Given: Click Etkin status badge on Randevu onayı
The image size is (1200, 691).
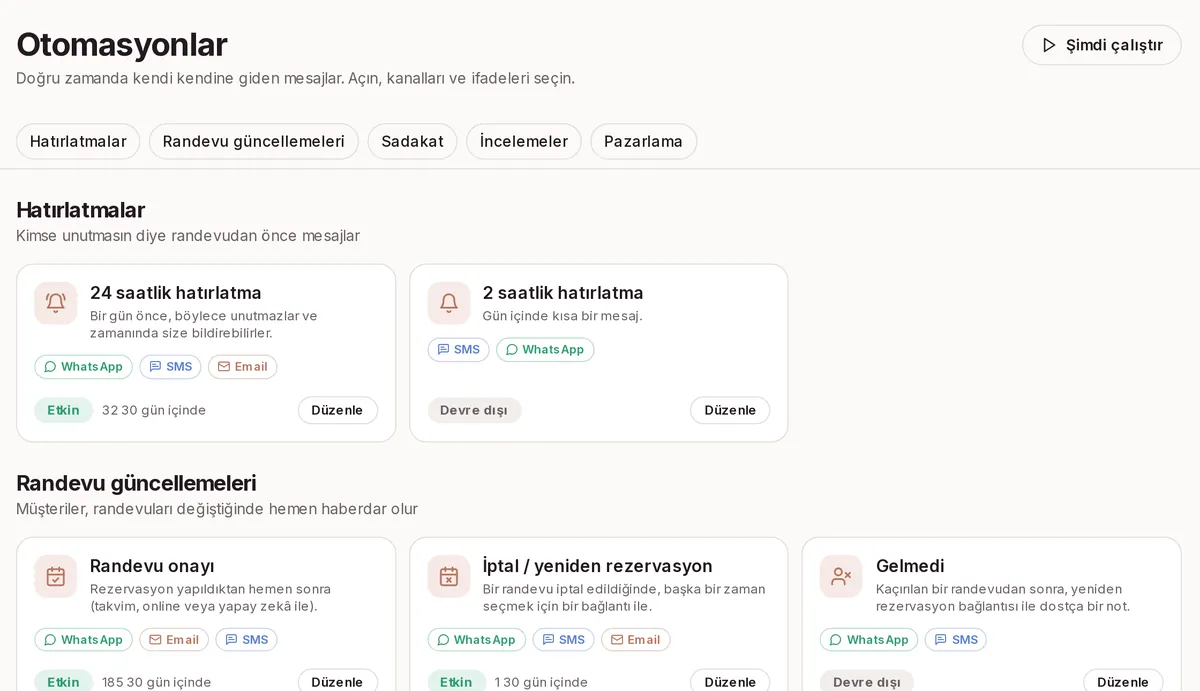Looking at the screenshot, I should 63,681.
